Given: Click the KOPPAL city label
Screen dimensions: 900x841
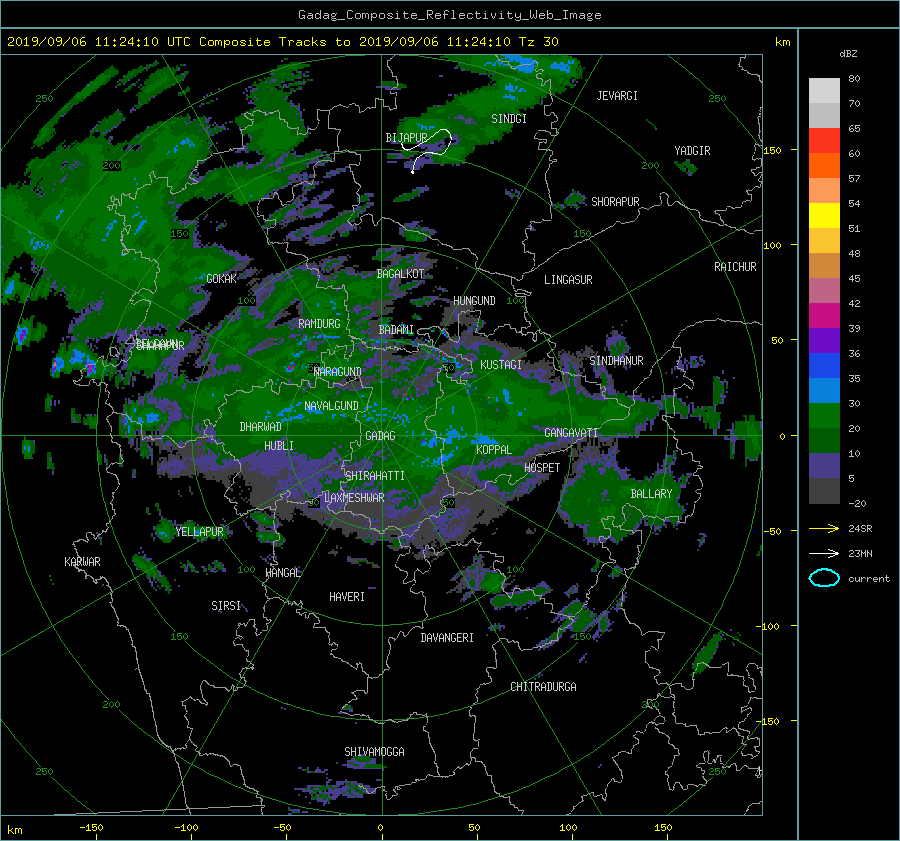Looking at the screenshot, I should click(494, 450).
